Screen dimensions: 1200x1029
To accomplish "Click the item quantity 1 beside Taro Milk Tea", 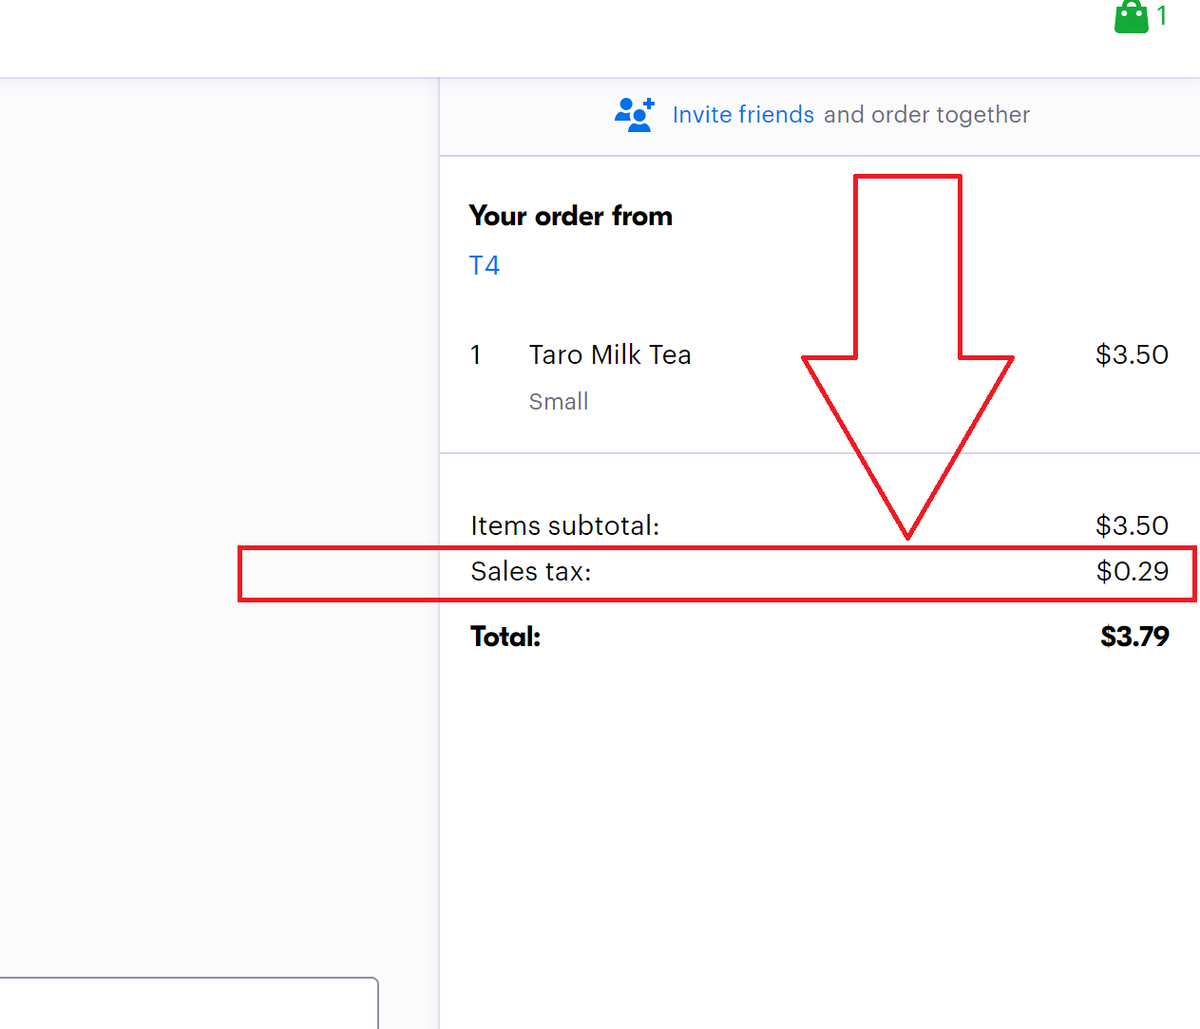I will tap(476, 355).
